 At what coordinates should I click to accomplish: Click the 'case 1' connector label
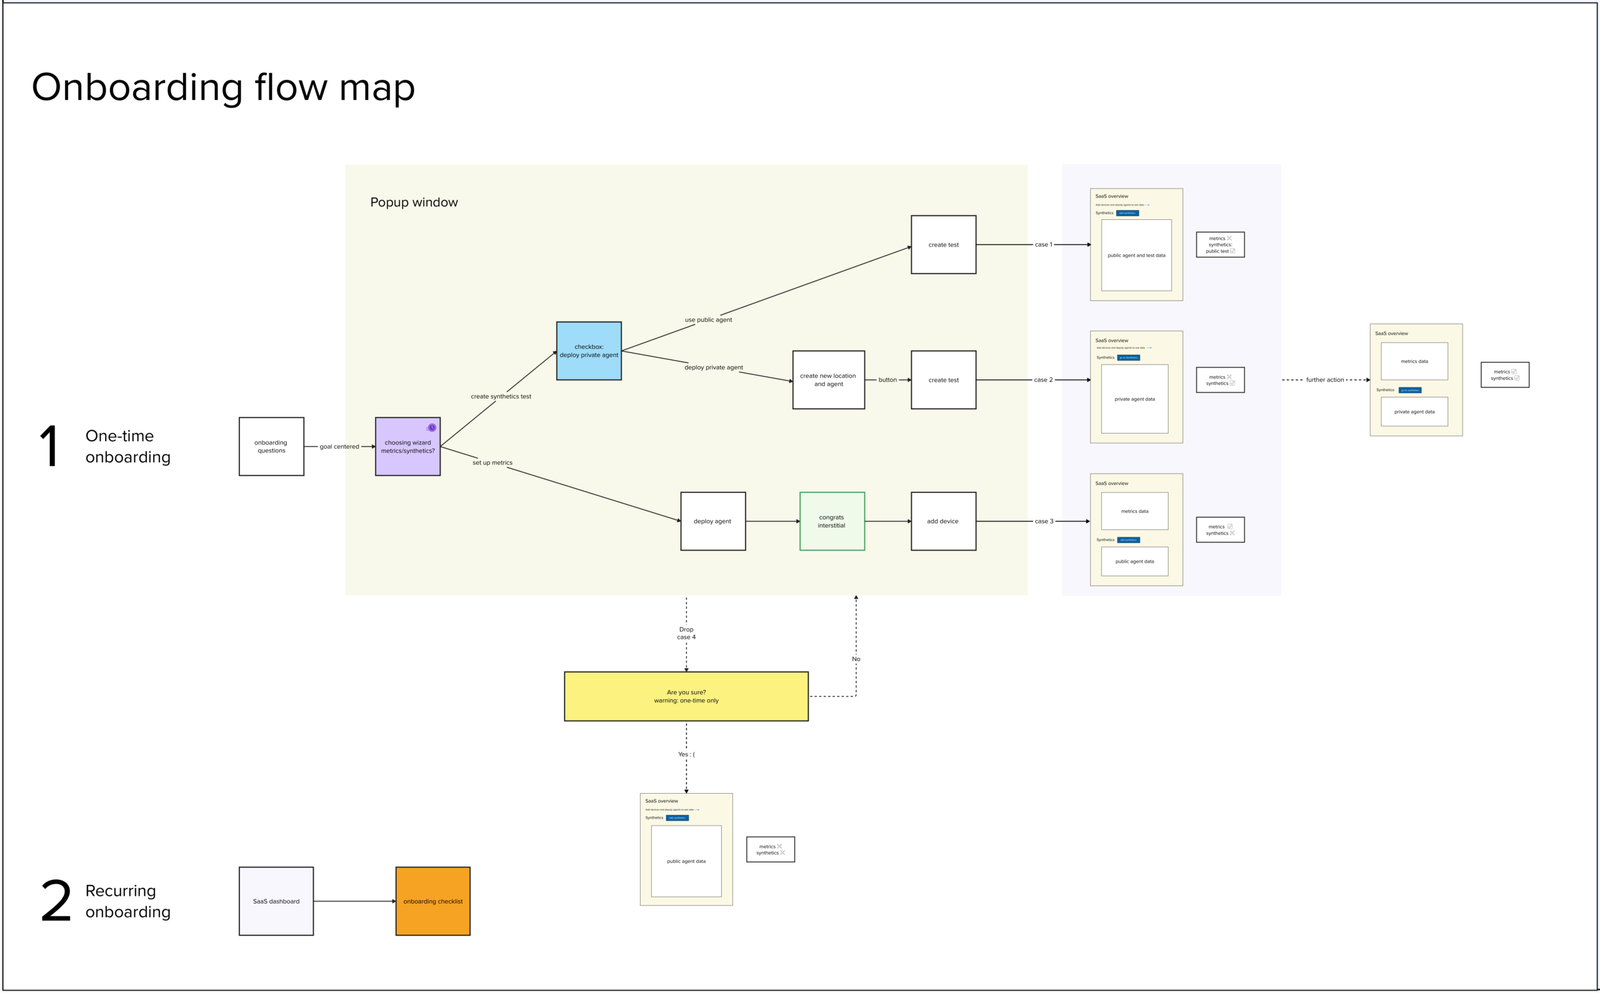[1043, 244]
